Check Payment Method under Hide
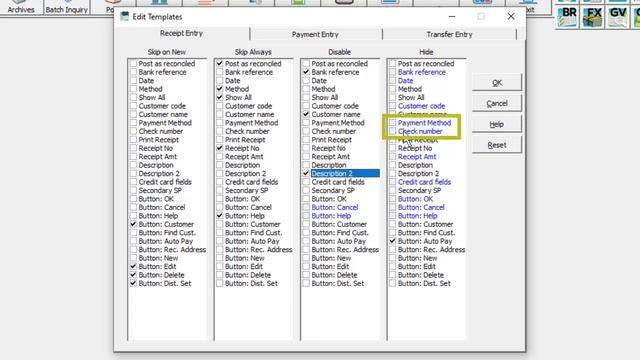The image size is (640, 360). (393, 123)
